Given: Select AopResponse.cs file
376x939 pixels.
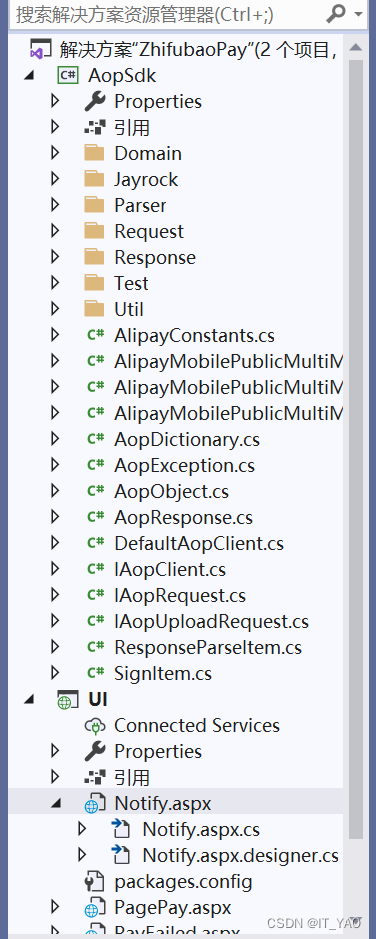Looking at the screenshot, I should (x=183, y=517).
